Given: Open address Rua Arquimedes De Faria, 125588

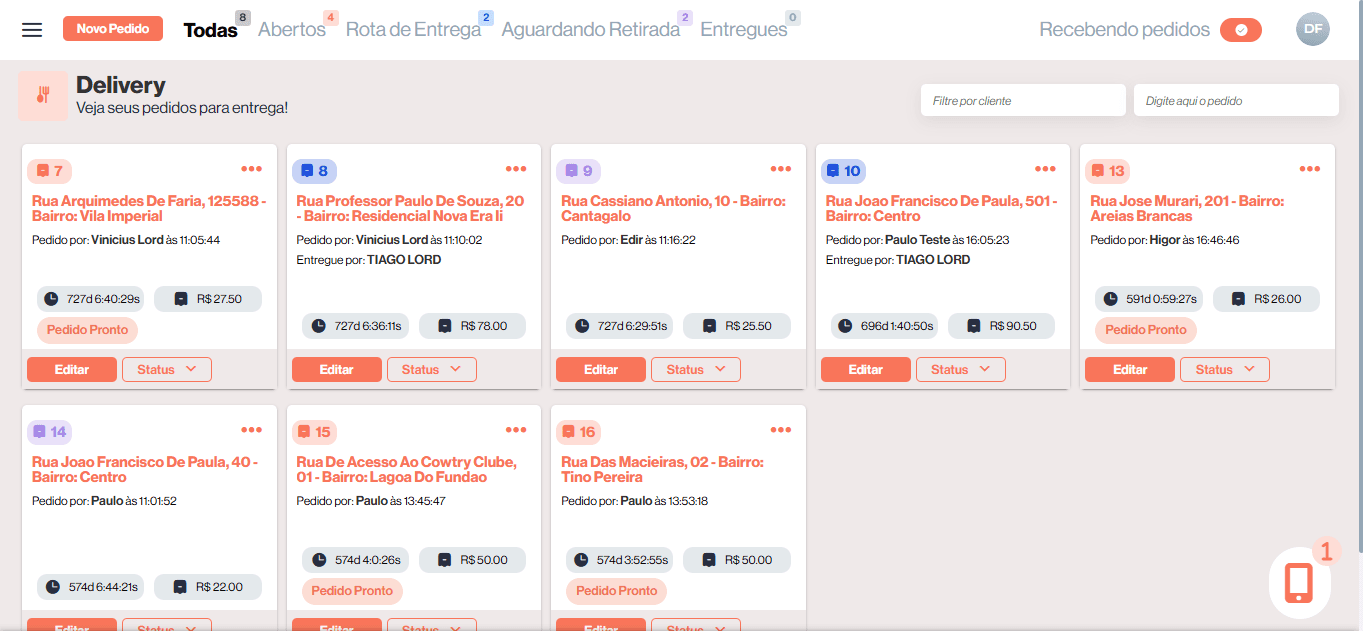Looking at the screenshot, I should pyautogui.click(x=149, y=209).
